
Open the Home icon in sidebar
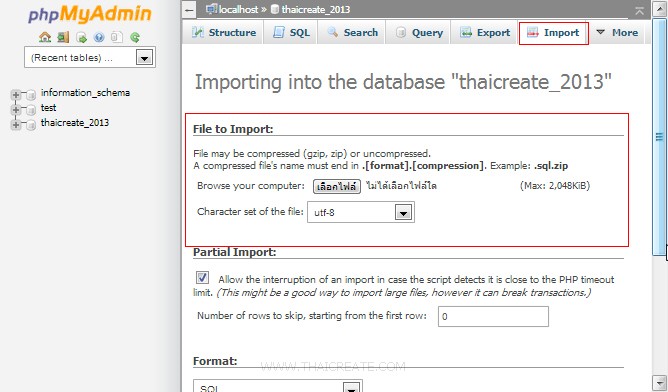(x=45, y=37)
